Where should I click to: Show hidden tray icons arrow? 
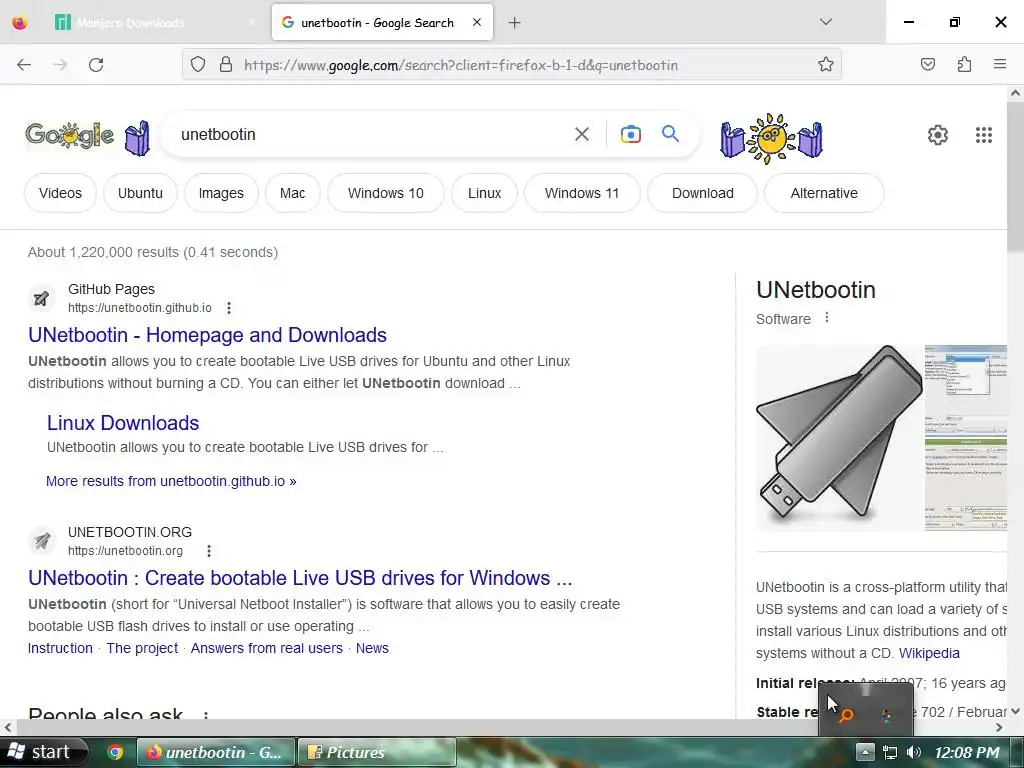pos(865,752)
